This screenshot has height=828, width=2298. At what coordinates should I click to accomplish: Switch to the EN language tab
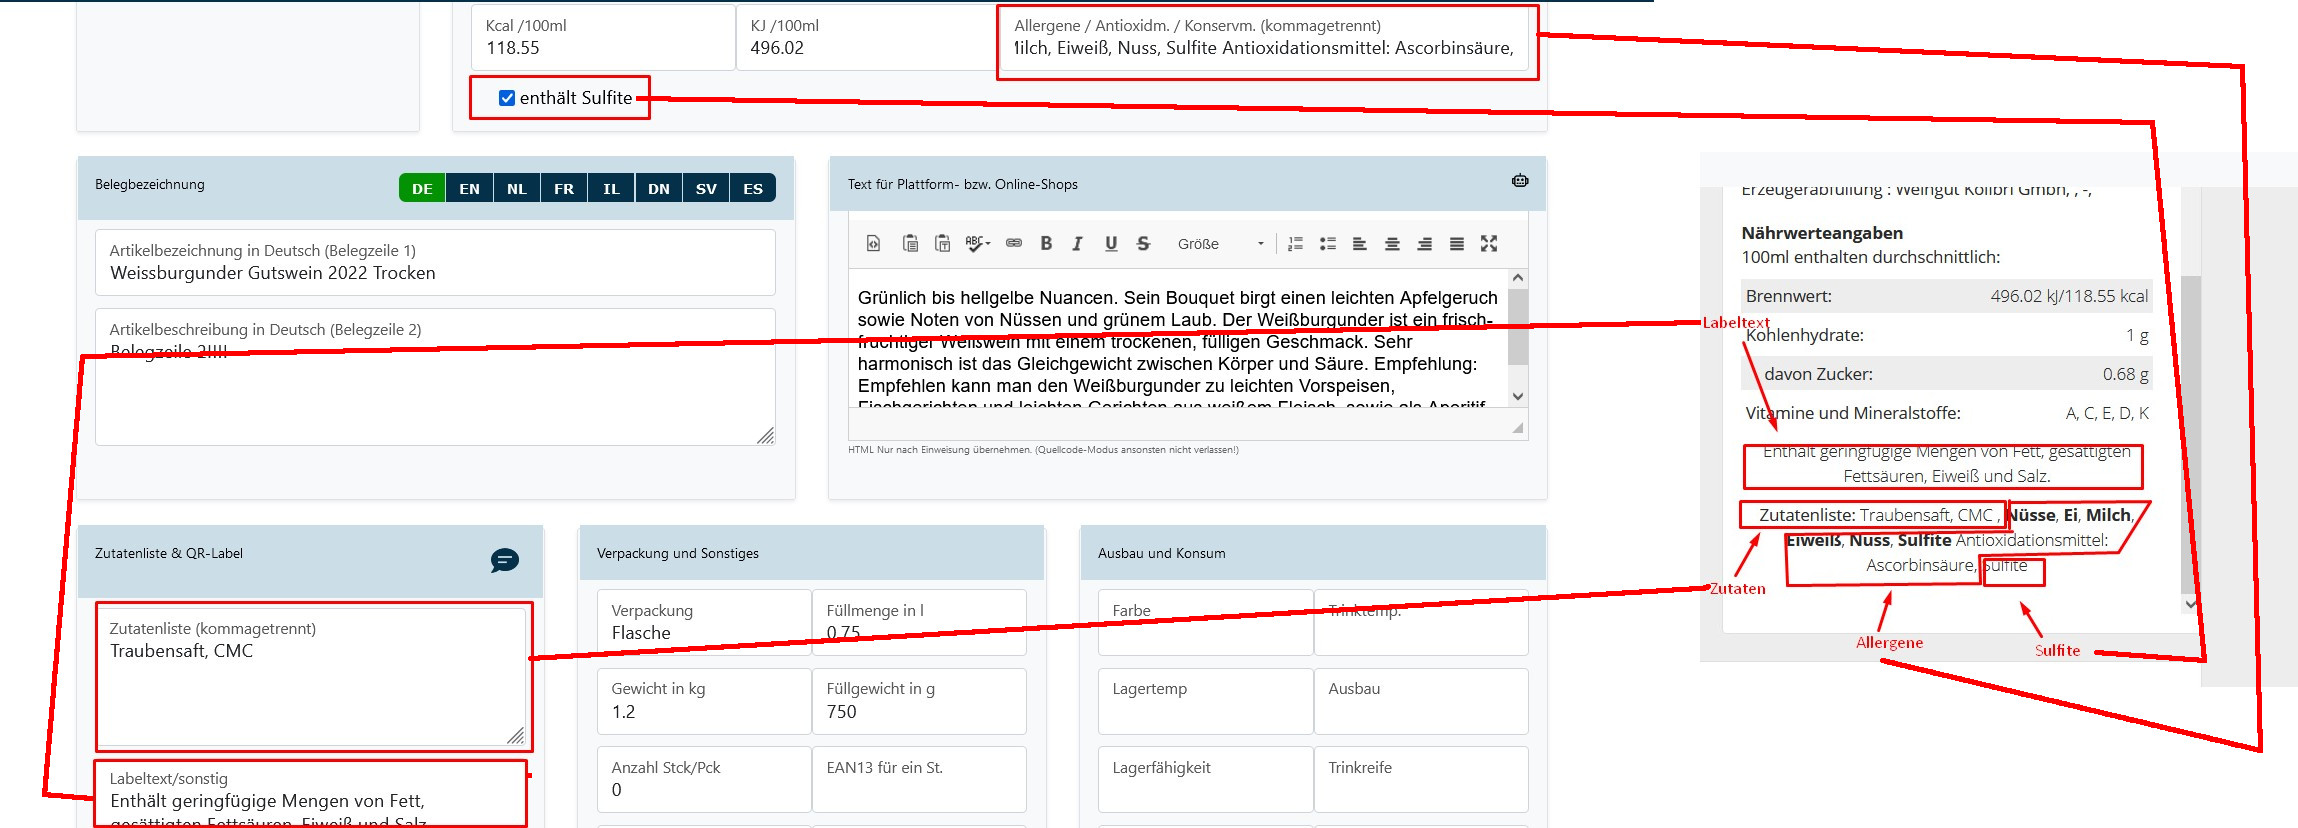pos(469,188)
